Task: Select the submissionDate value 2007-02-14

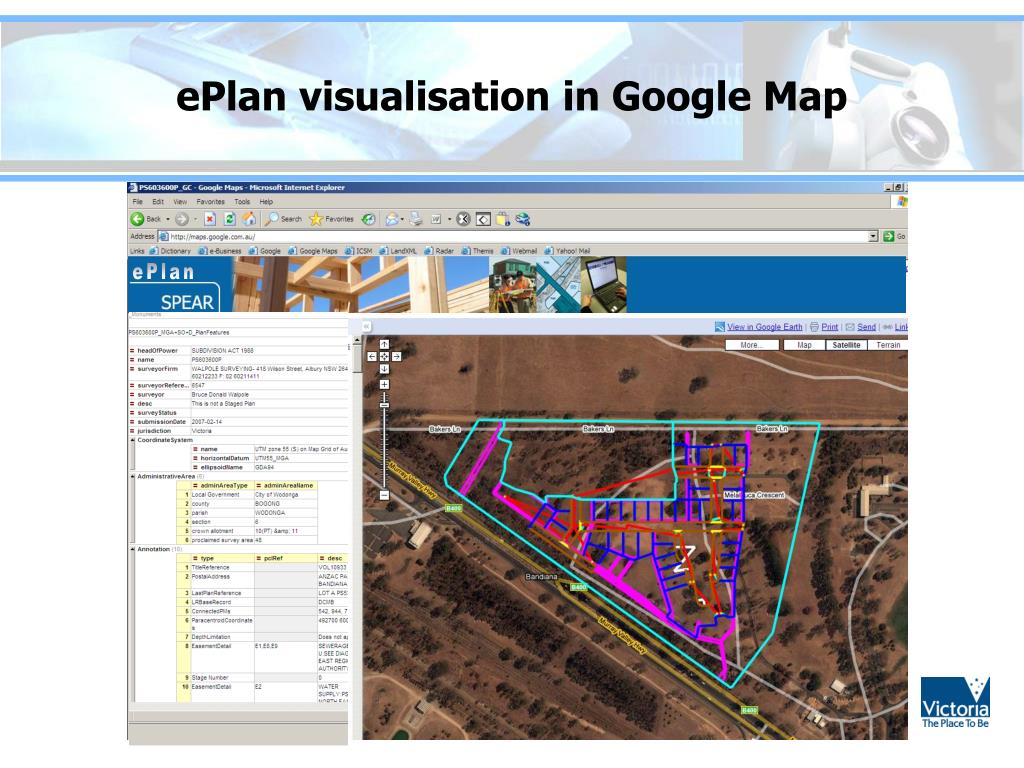Action: pyautogui.click(x=206, y=422)
